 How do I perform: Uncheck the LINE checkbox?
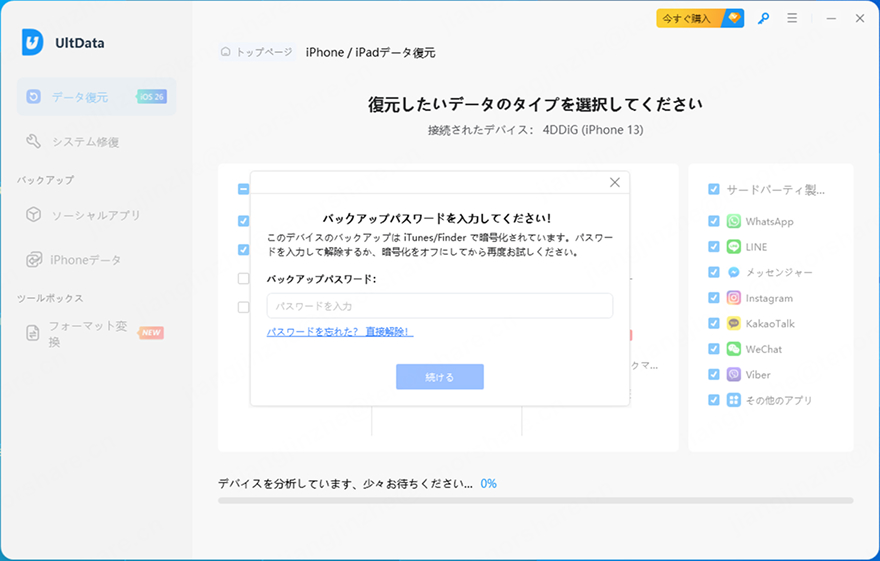[x=713, y=247]
